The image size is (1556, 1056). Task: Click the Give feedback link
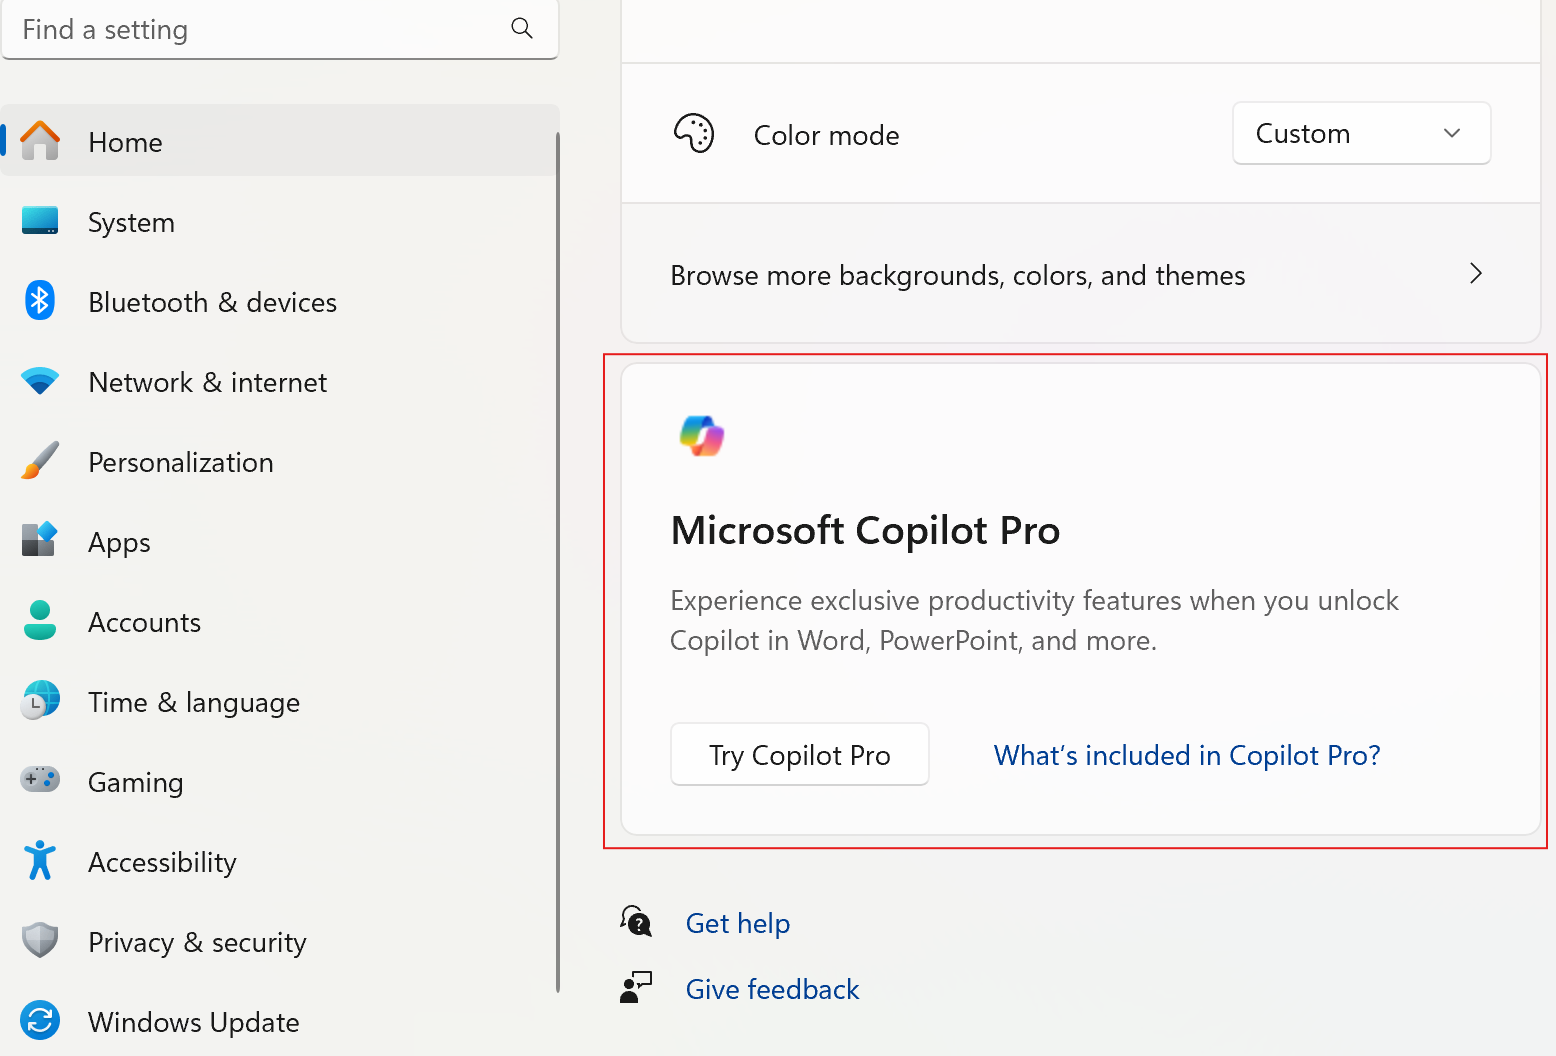772,989
